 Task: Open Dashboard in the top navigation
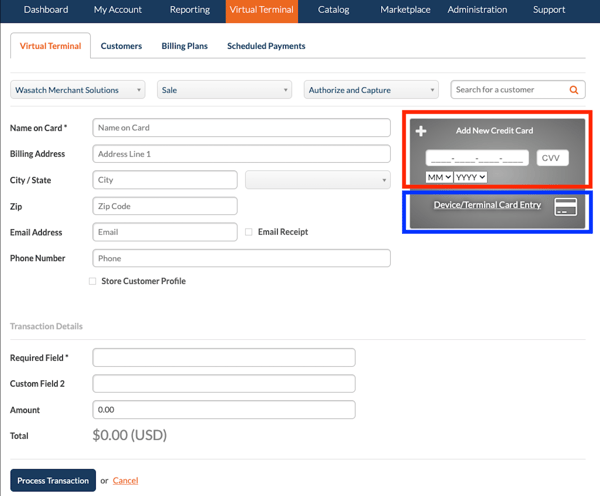pos(46,10)
